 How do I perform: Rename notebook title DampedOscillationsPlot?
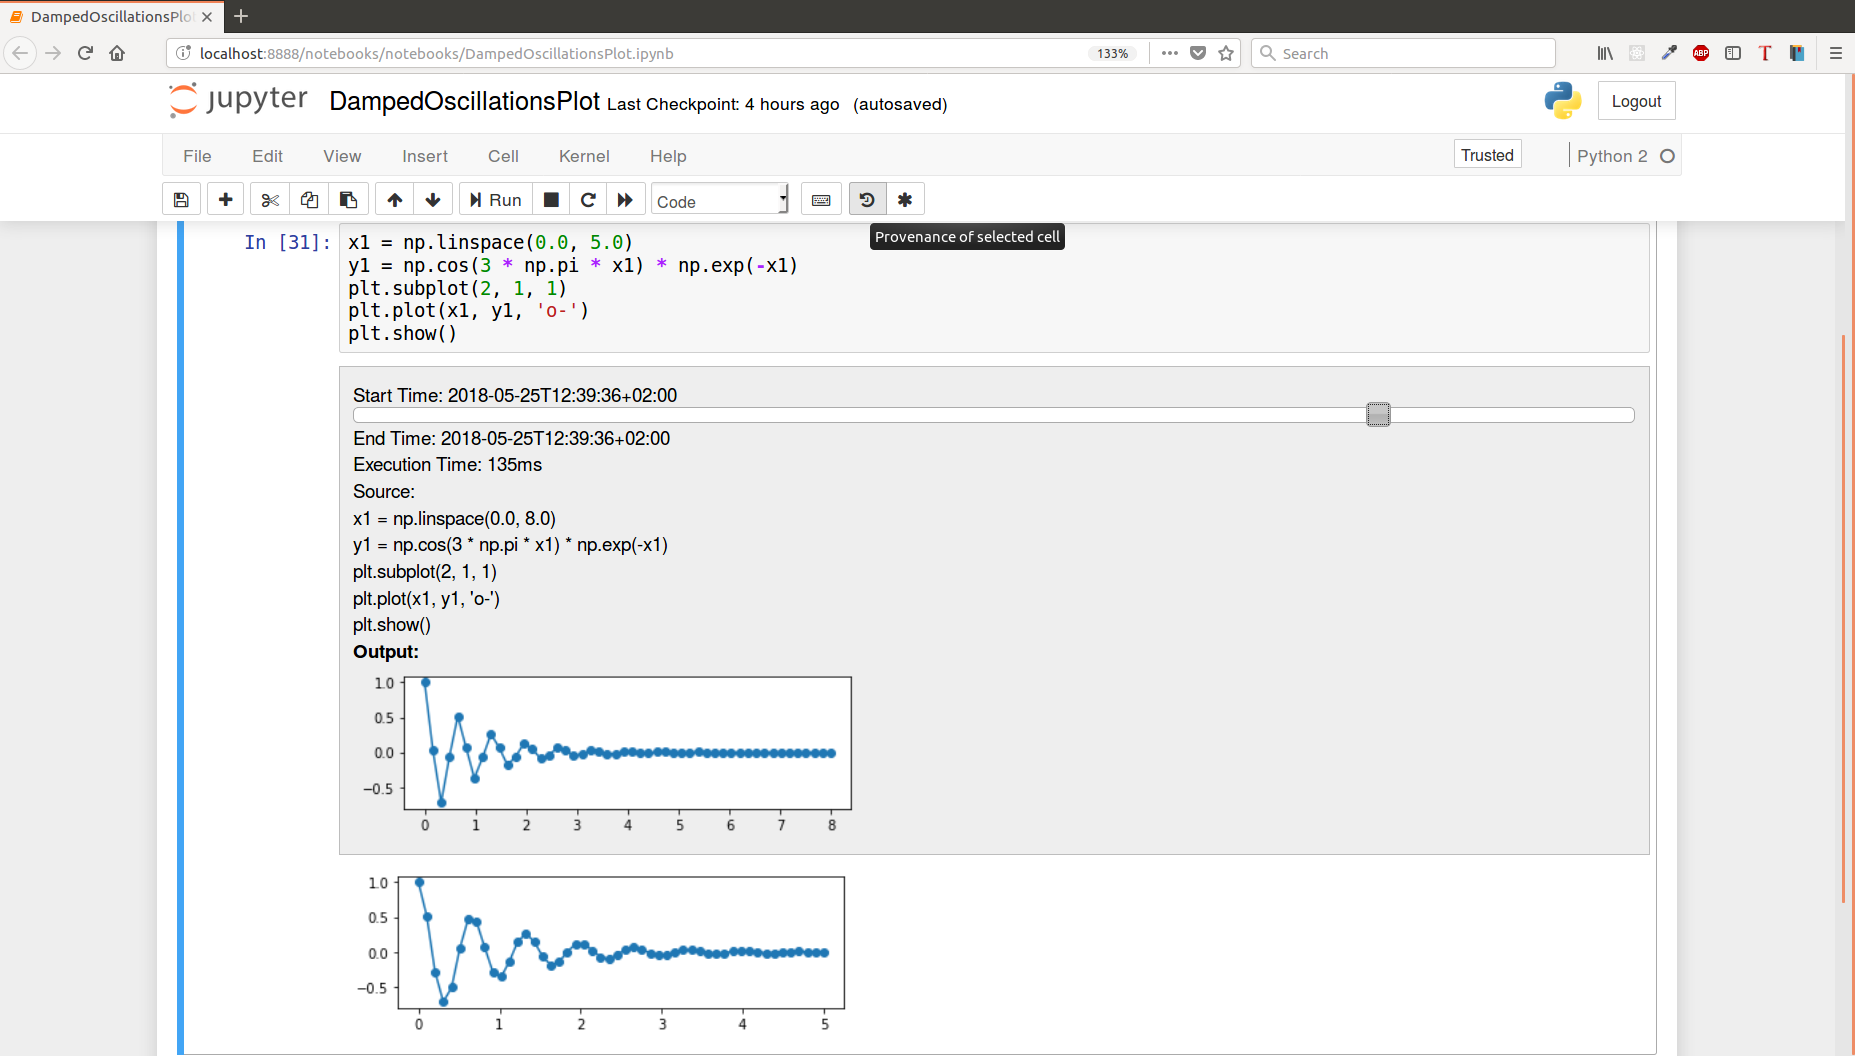pos(464,101)
